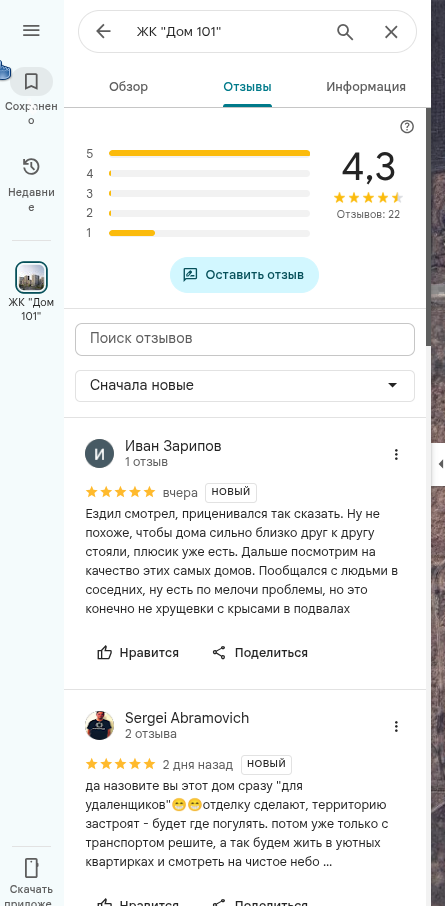Open more options for Sergei Abramovich's review
Viewport: 445px width, 906px height.
[396, 726]
